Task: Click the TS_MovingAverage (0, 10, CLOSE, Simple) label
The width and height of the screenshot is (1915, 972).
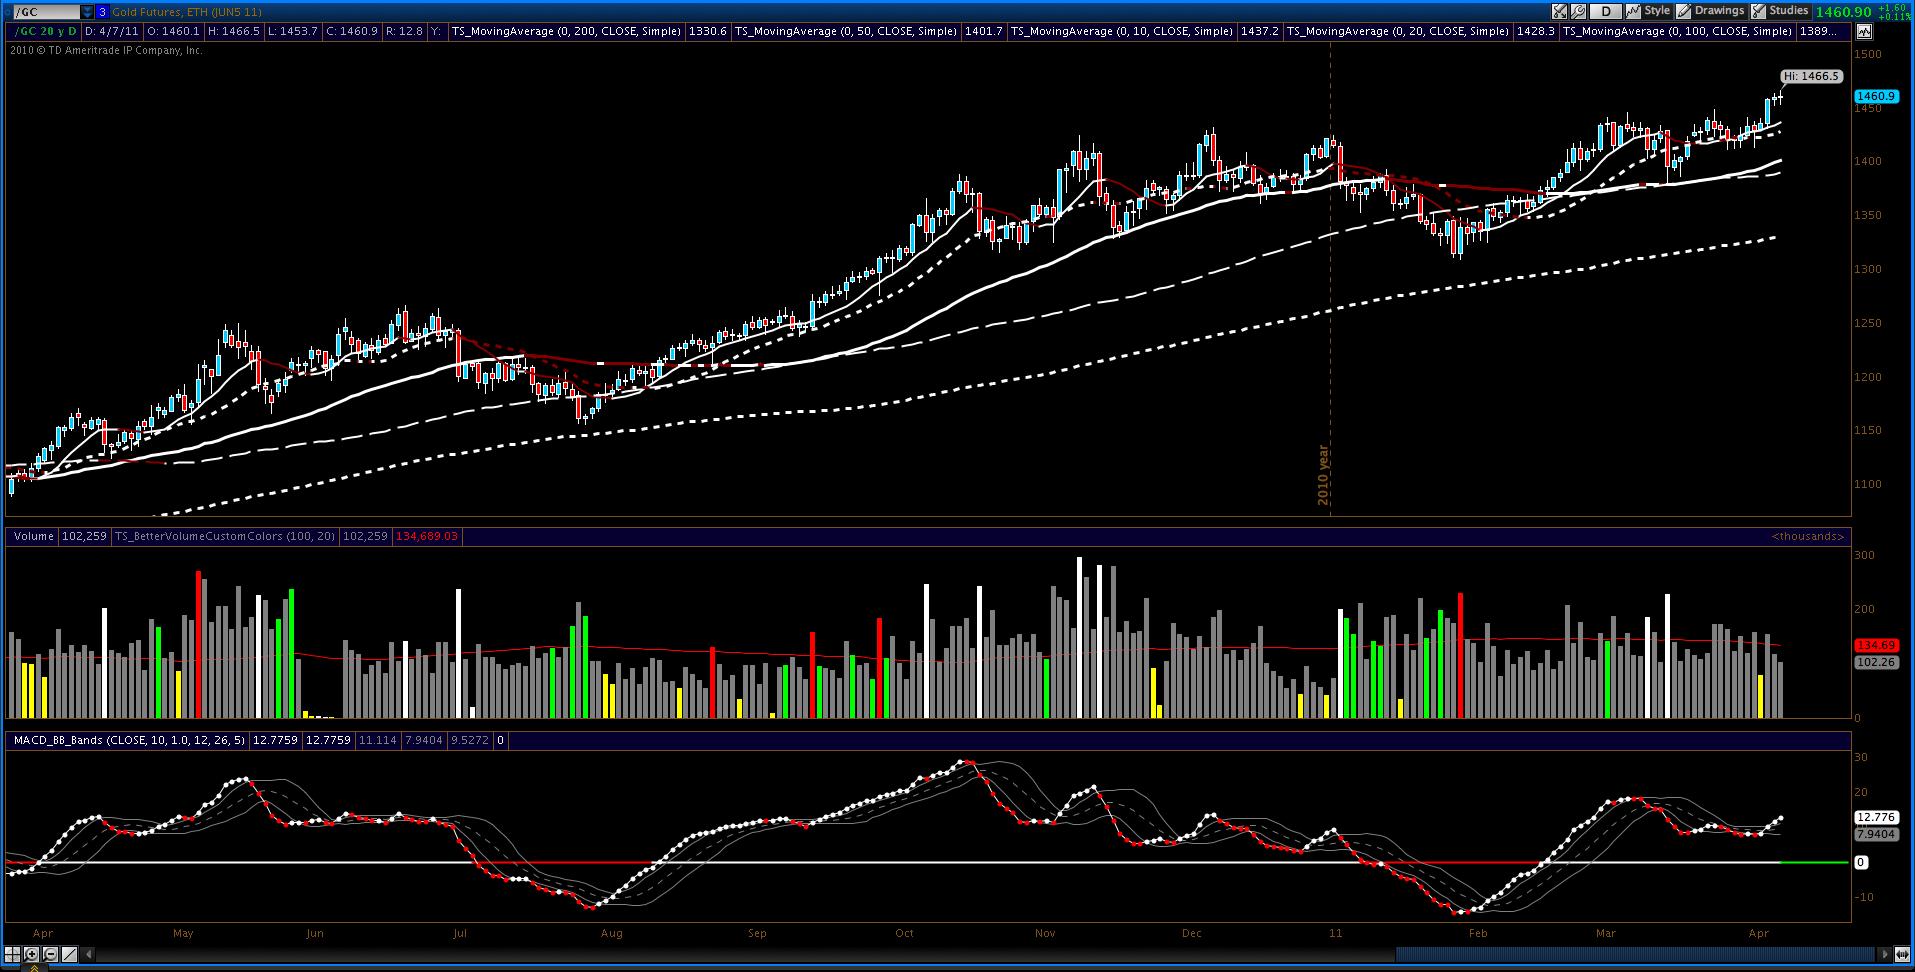Action: click(x=1122, y=31)
